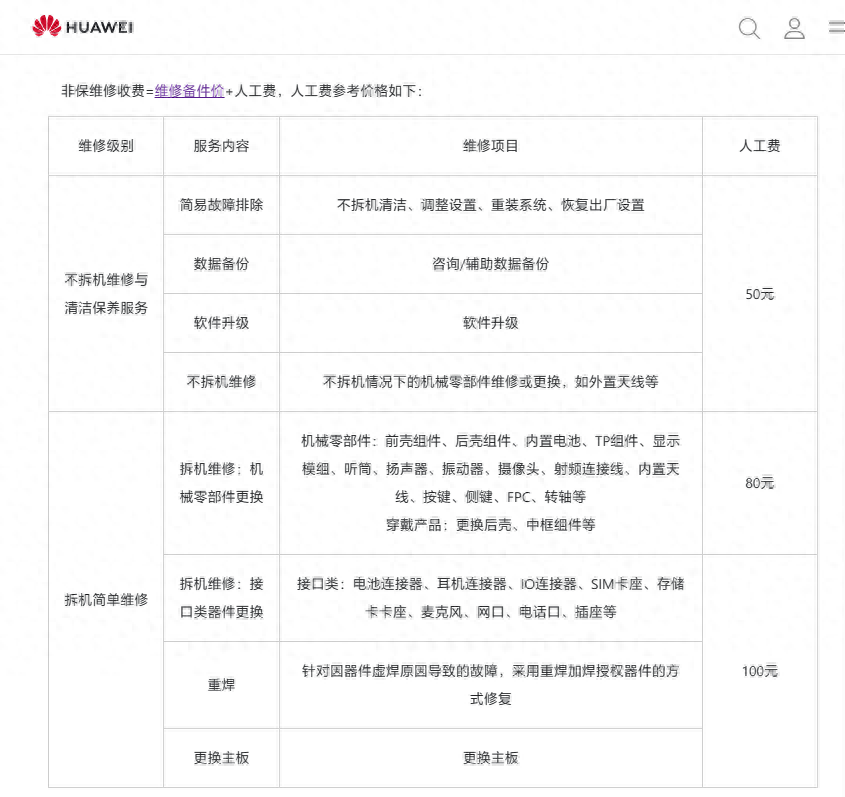Click the 重焊 service row label
The width and height of the screenshot is (845, 797).
[x=220, y=685]
